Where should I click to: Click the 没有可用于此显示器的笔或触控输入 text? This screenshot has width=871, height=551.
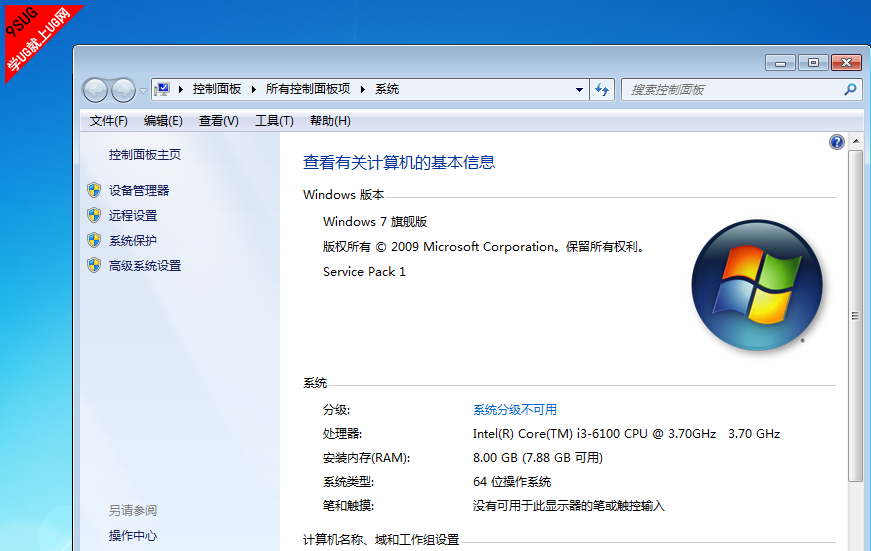(x=569, y=505)
